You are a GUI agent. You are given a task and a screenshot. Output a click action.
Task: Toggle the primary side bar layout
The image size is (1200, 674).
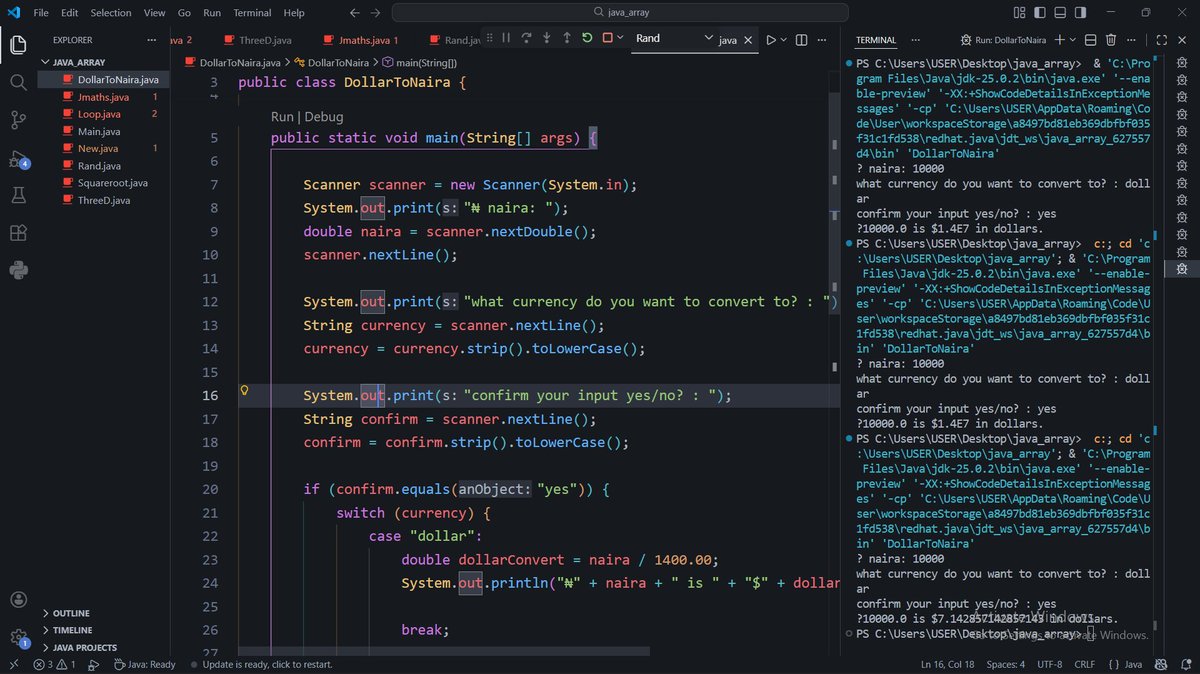tap(1039, 13)
